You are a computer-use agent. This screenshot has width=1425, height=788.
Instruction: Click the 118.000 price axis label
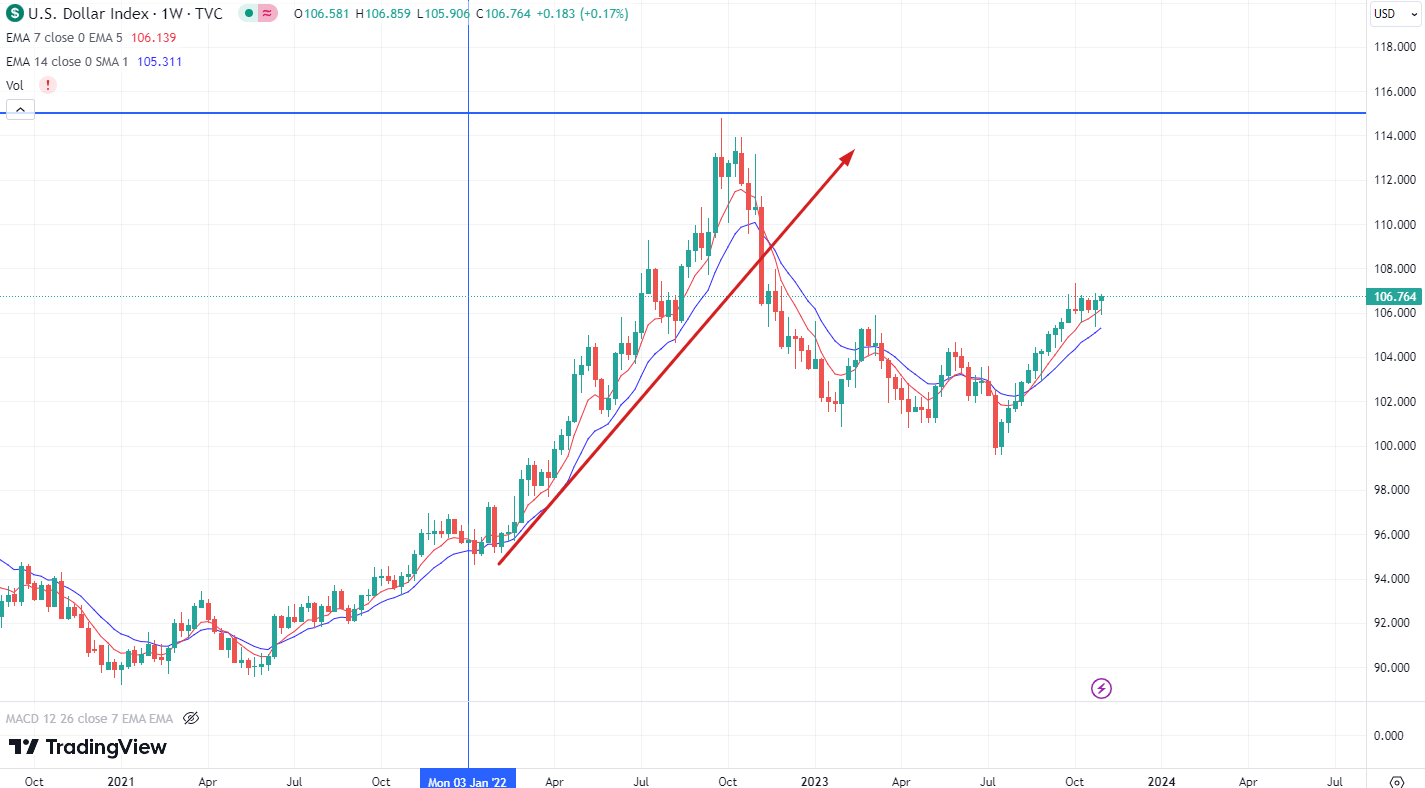point(1394,47)
